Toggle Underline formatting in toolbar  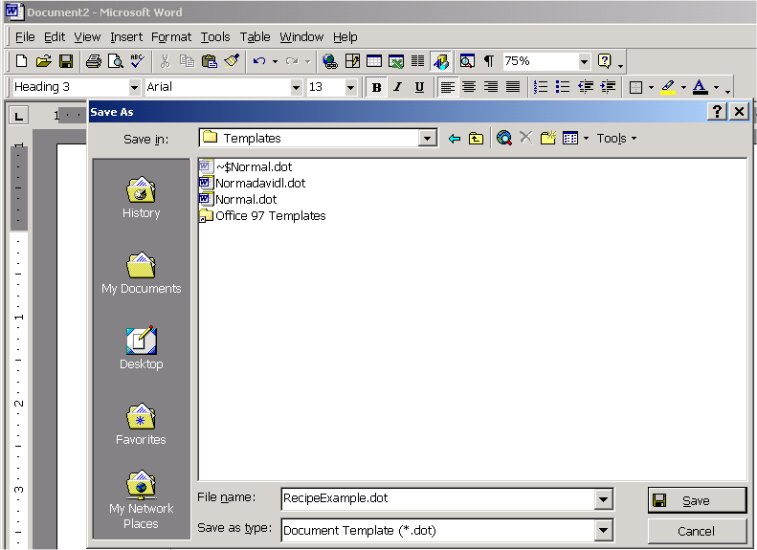419,88
